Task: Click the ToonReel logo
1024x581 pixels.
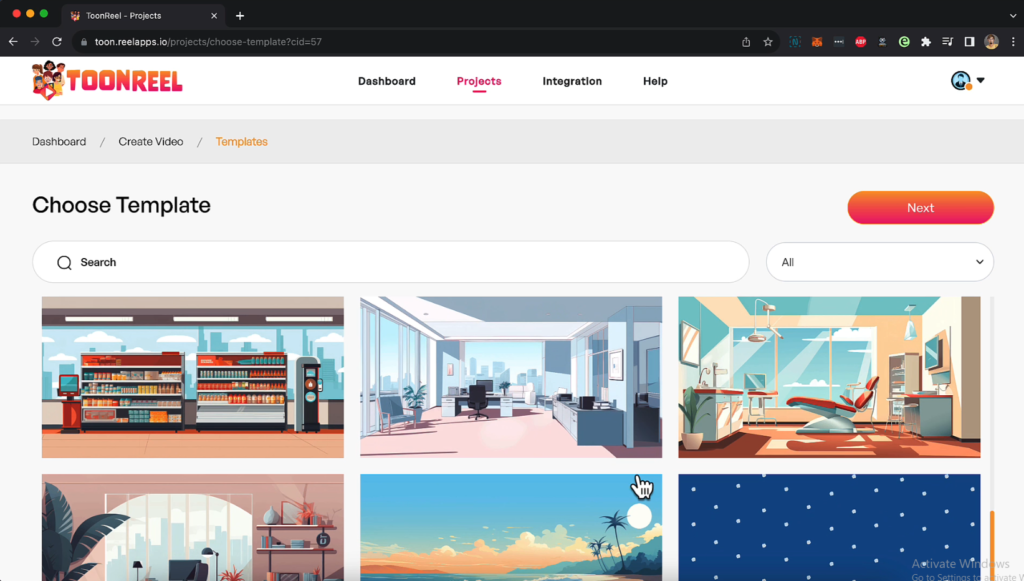Action: click(107, 80)
